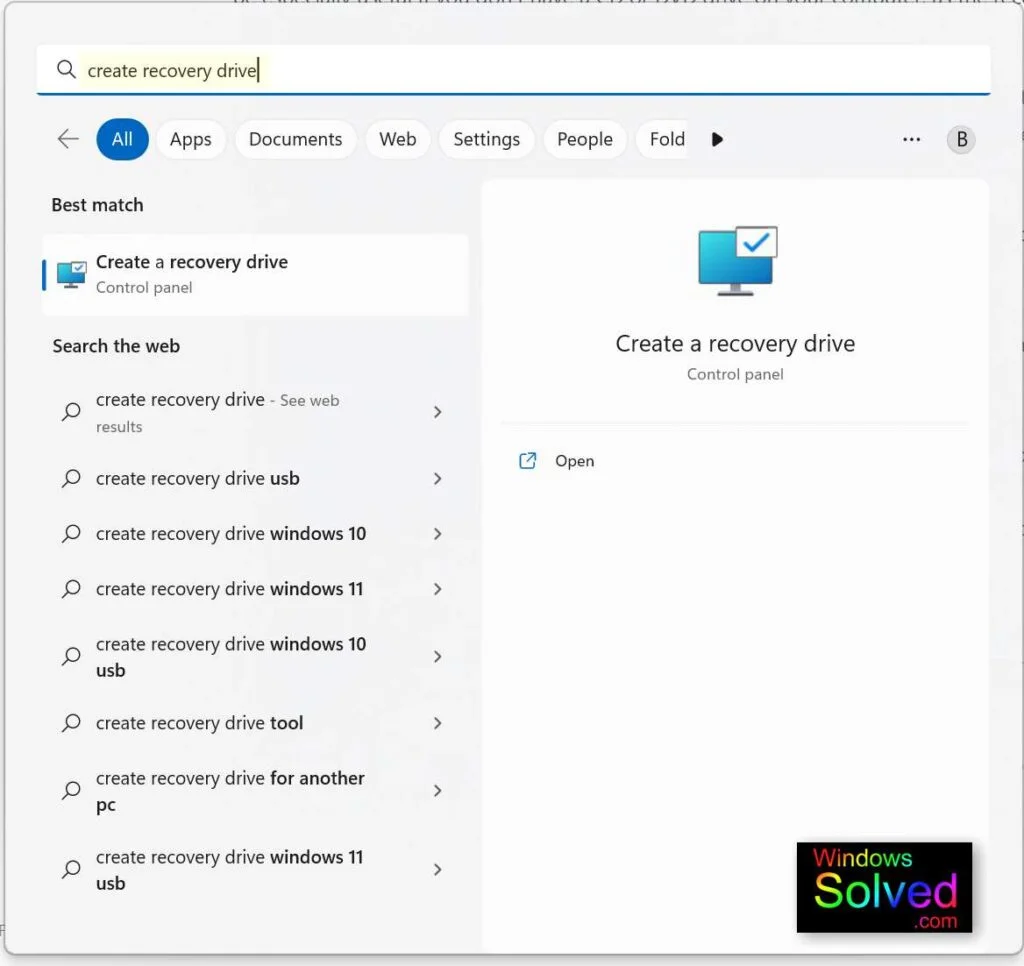The height and width of the screenshot is (966, 1024).
Task: Switch to the Web filter tab
Action: pyautogui.click(x=398, y=139)
